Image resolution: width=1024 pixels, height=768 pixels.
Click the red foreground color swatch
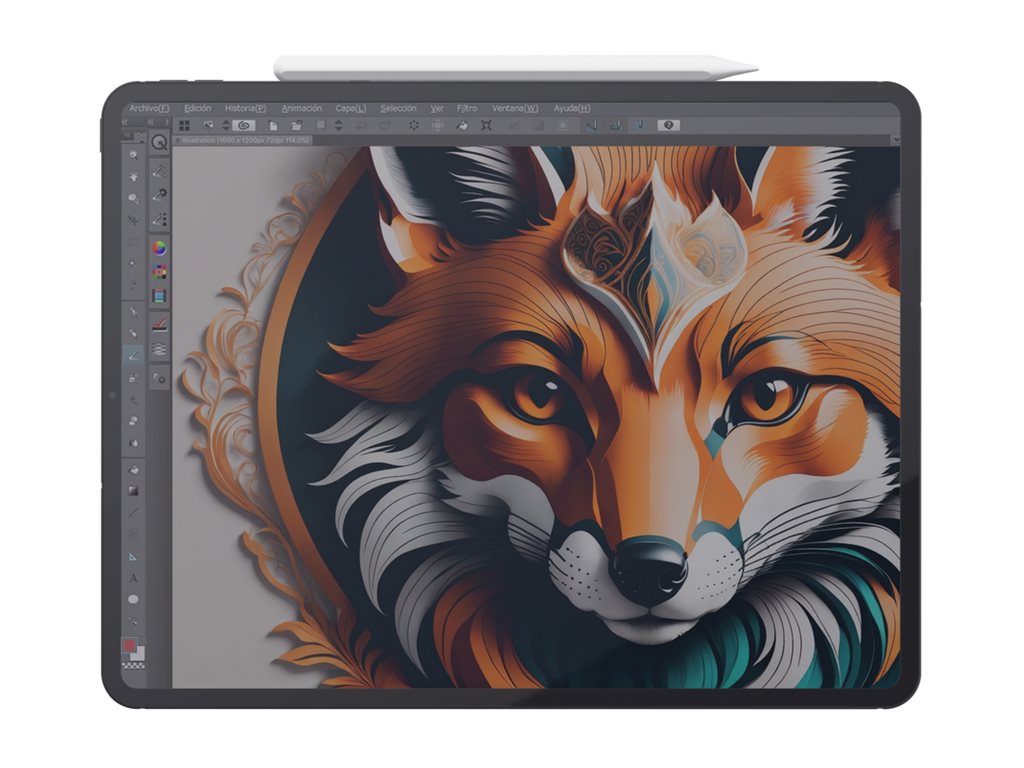pos(129,645)
